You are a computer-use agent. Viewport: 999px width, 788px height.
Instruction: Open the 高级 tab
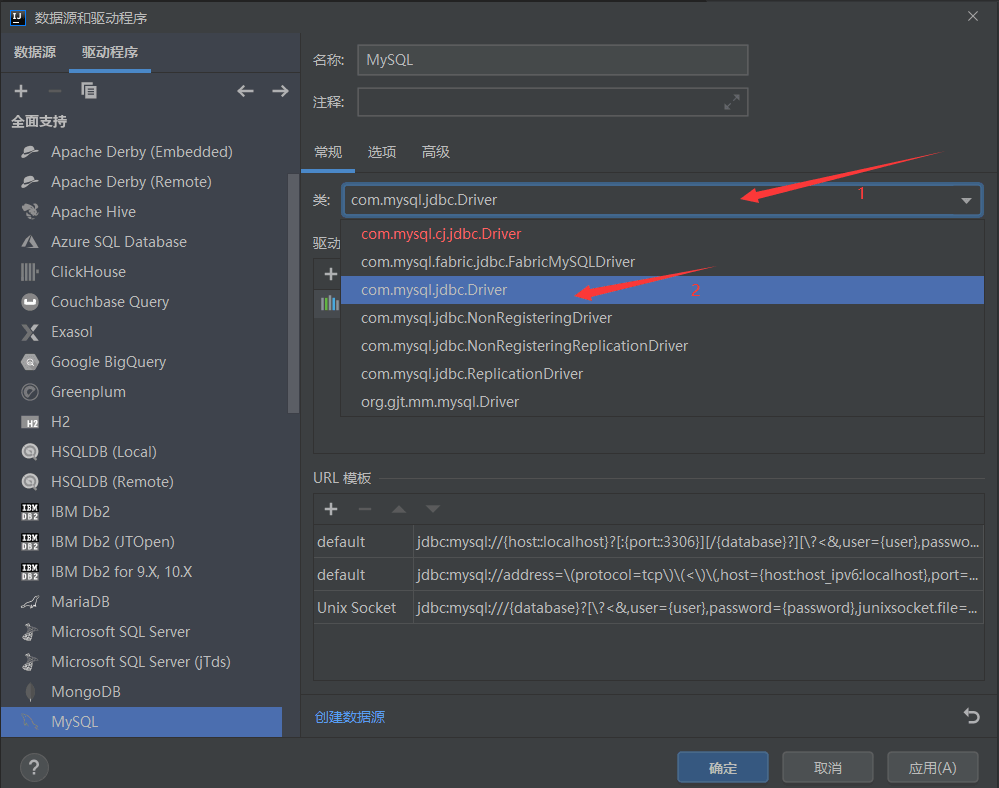click(x=434, y=152)
